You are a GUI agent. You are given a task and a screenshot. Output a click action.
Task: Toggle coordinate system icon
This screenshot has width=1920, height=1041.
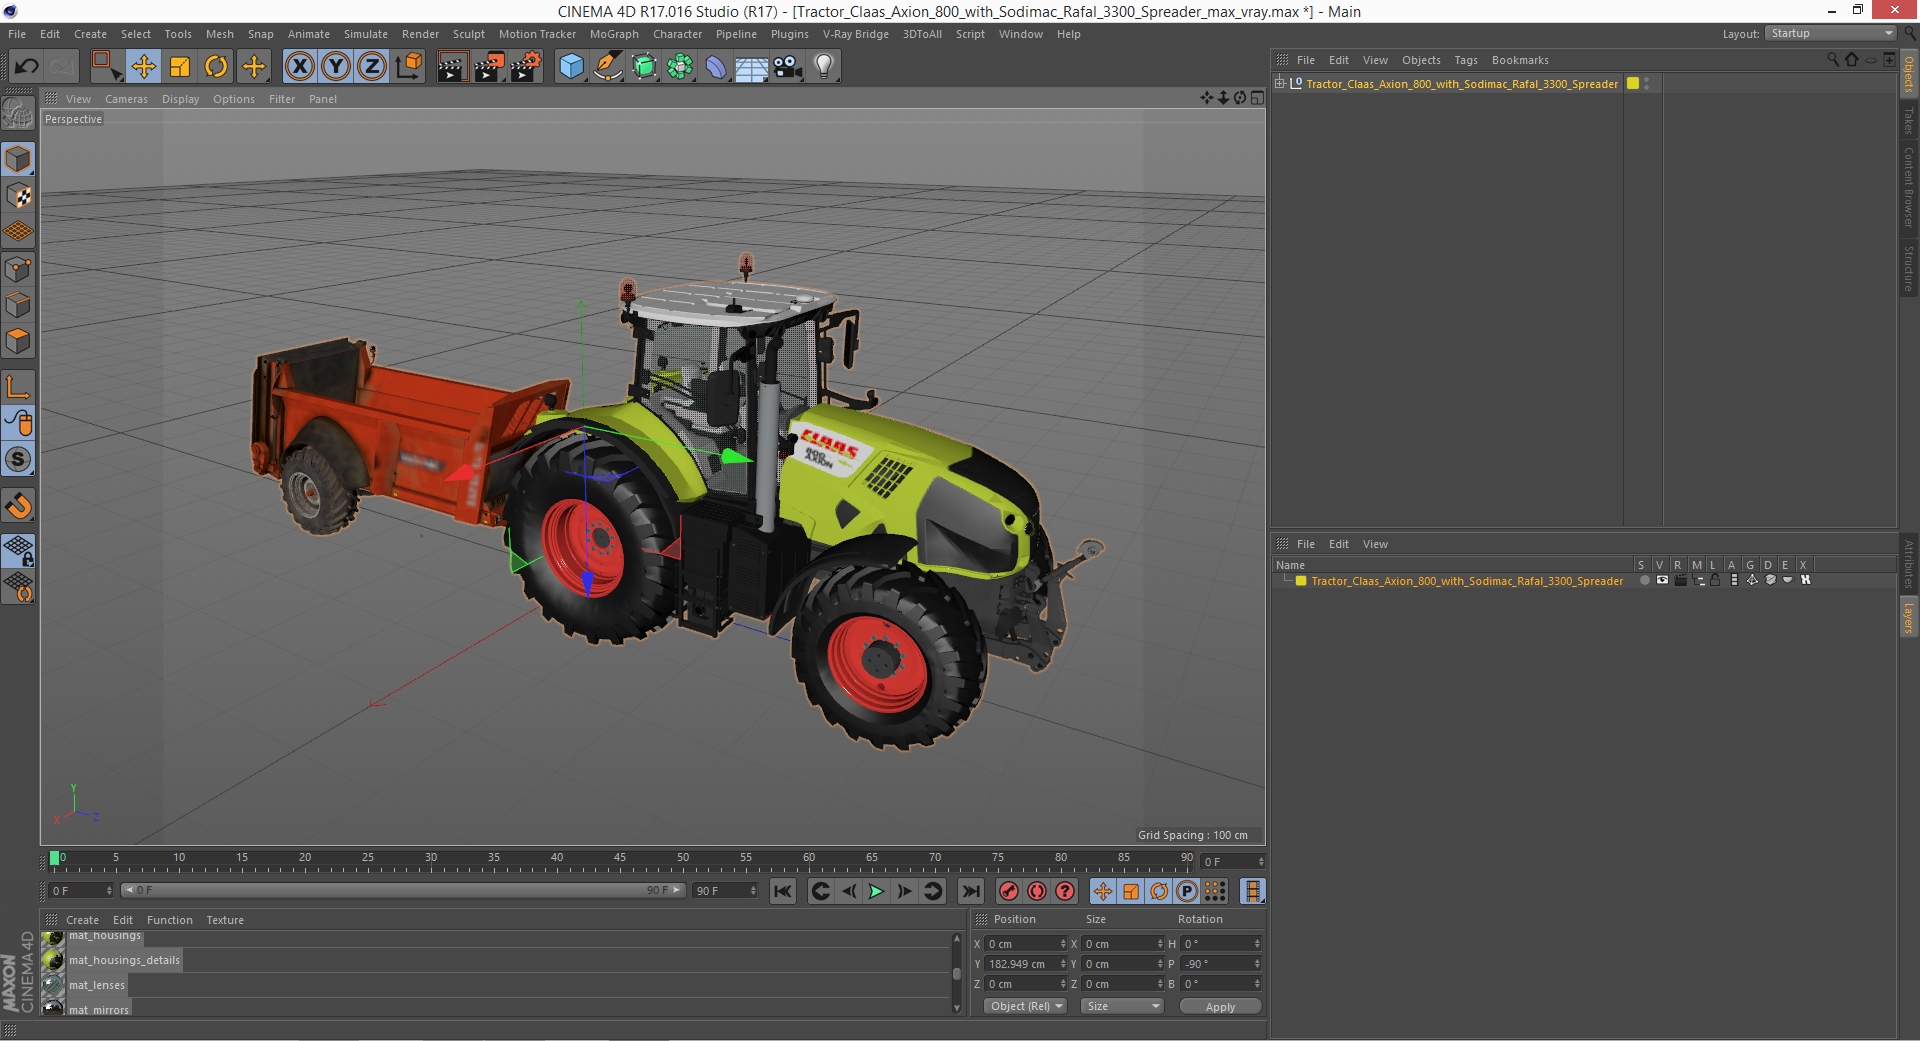click(409, 67)
